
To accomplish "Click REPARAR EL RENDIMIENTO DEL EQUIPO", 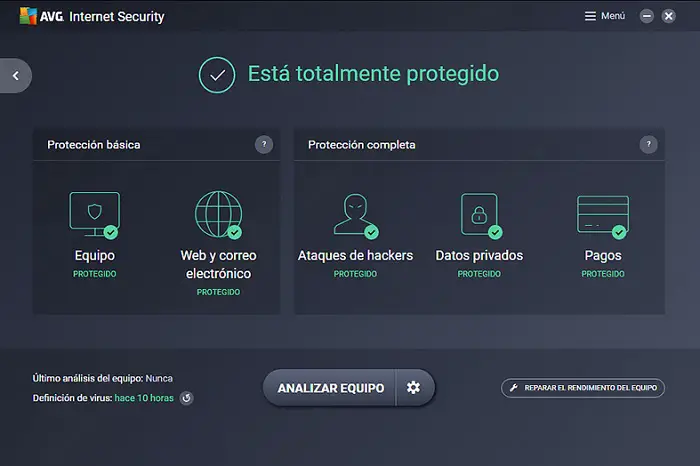I will coord(583,388).
